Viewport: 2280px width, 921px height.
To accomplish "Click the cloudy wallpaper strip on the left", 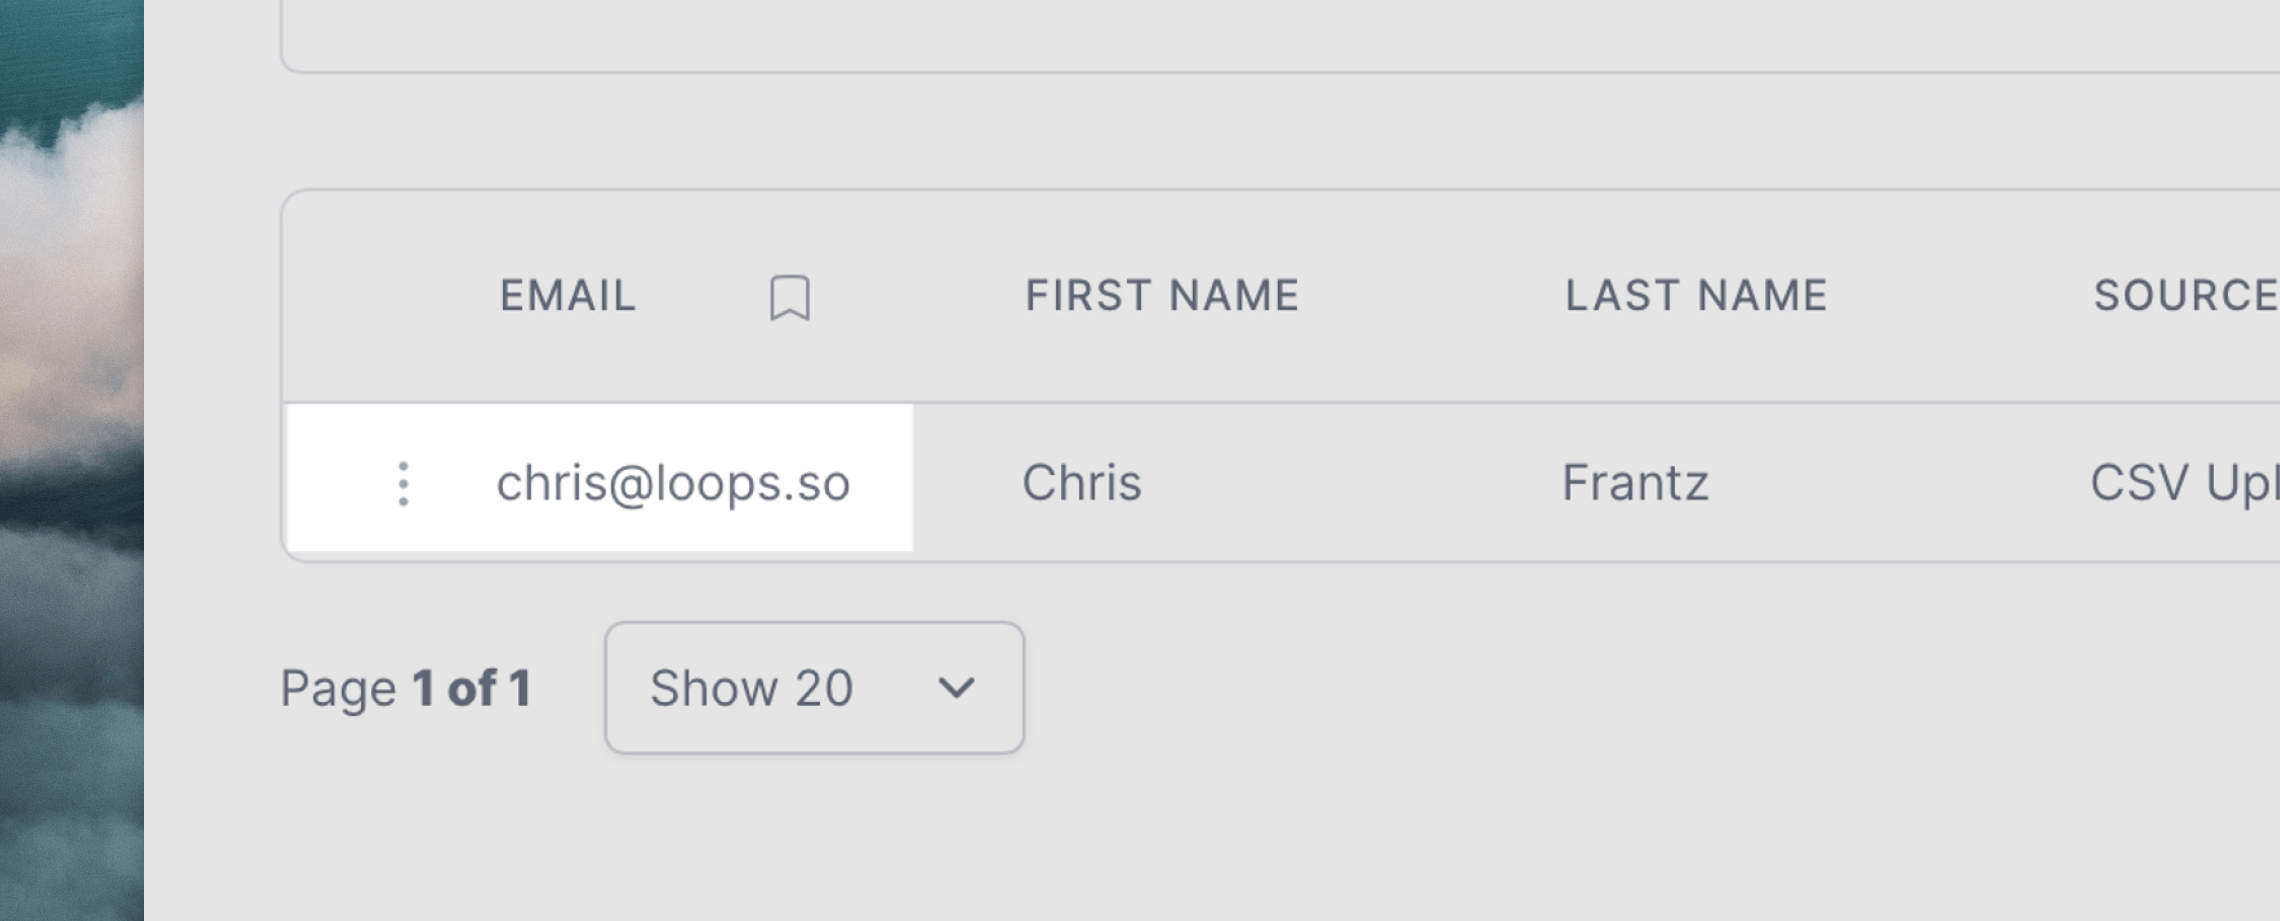I will [x=71, y=460].
